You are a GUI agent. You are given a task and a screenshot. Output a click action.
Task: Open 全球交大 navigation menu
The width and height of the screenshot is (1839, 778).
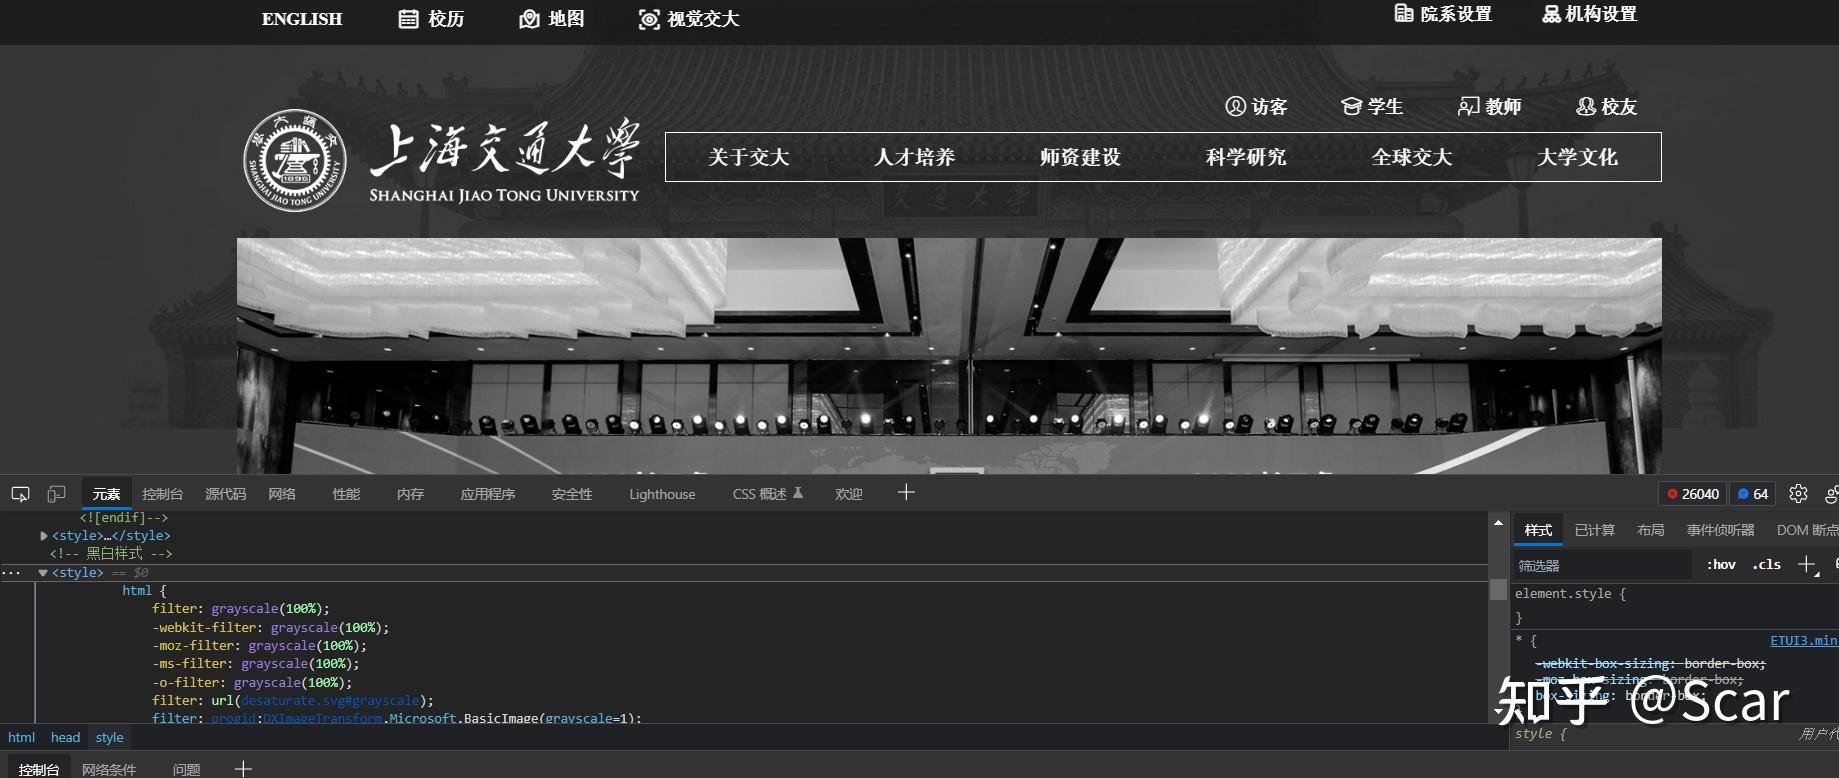[x=1412, y=157]
